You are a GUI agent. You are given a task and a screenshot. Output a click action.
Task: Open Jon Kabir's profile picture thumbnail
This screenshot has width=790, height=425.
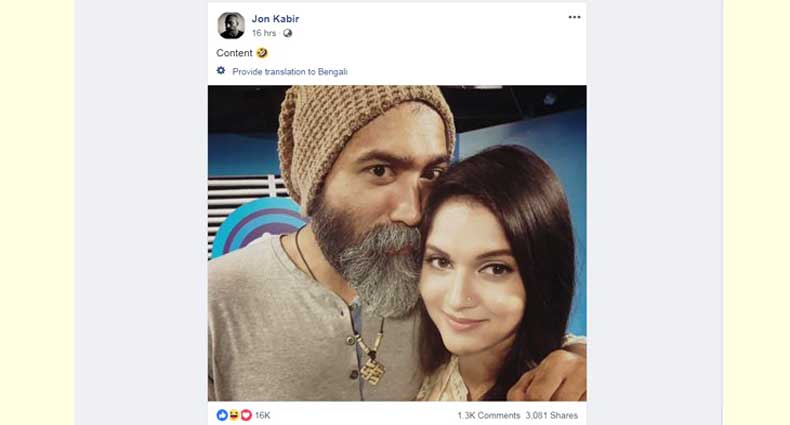coord(231,25)
